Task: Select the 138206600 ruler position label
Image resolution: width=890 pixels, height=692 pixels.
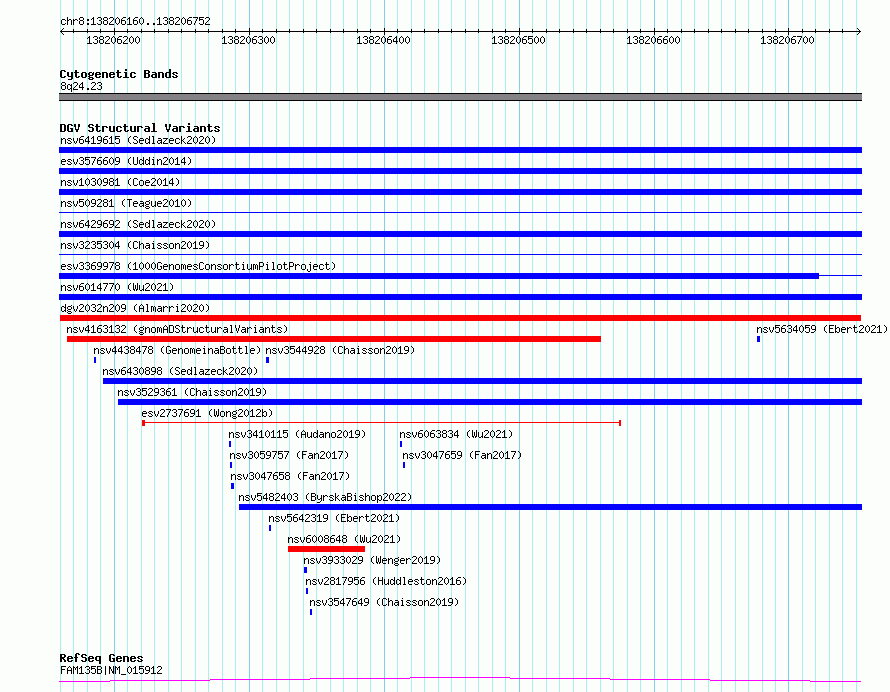Action: tap(653, 40)
